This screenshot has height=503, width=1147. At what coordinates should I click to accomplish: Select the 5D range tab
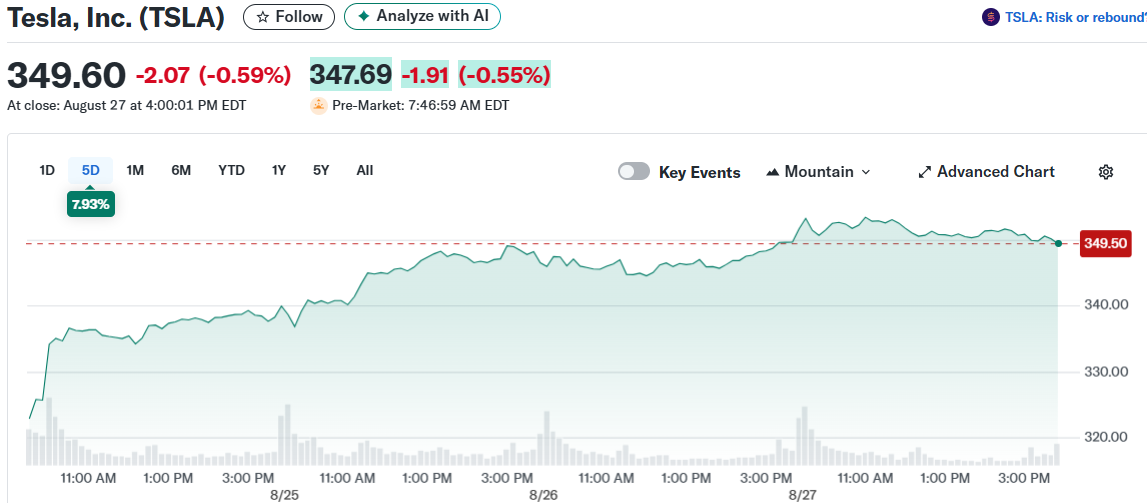pos(91,170)
